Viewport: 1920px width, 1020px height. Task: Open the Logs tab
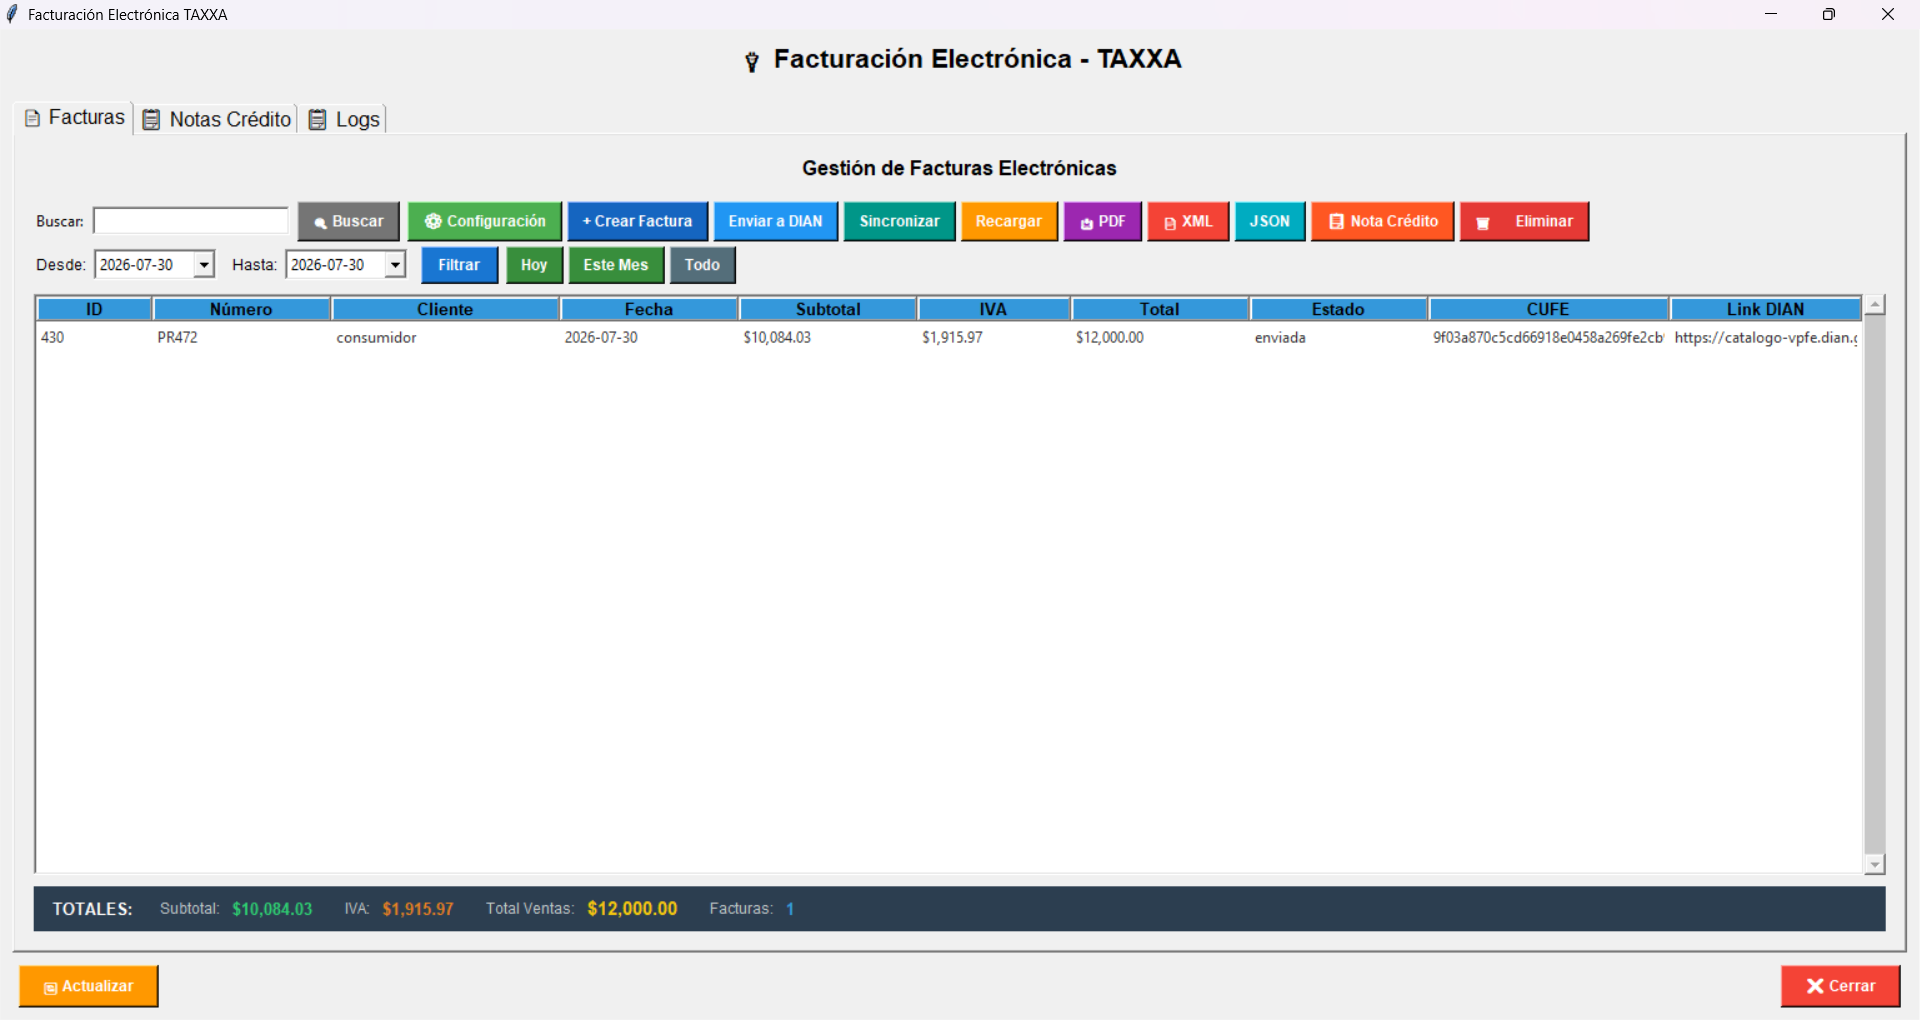pos(344,119)
